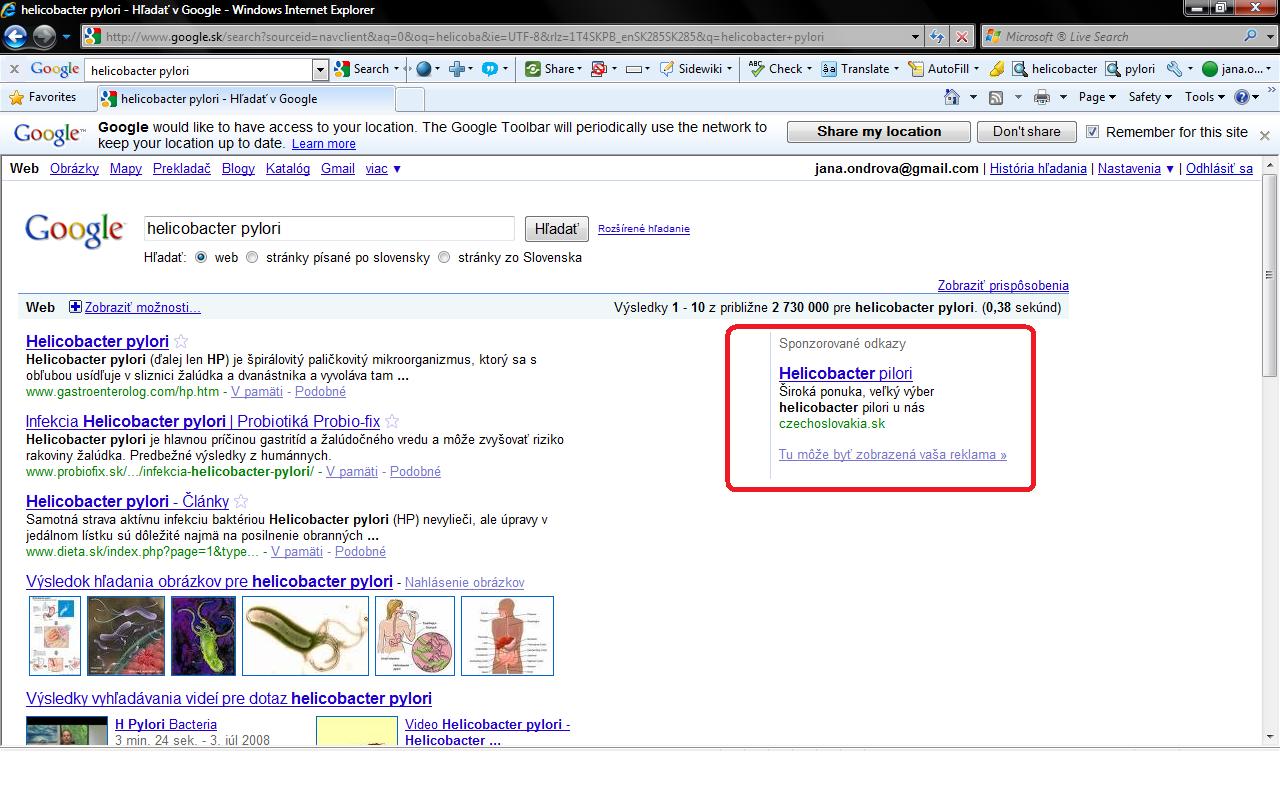1280x800 pixels.
Task: Click the yellow highlighter toolbar icon
Action: 996,69
